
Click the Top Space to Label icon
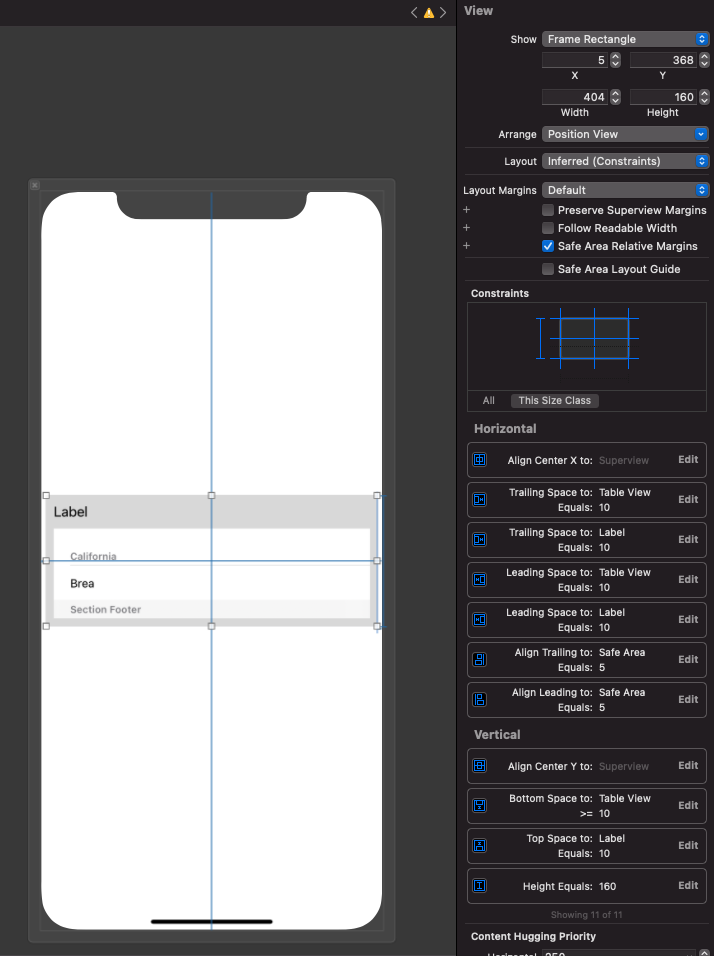coord(480,846)
